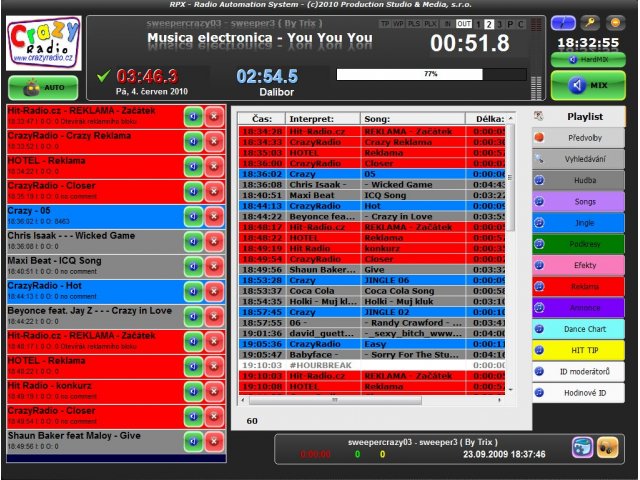Click the orange round icon beside the key
This screenshot has width=640, height=480.
tap(617, 21)
